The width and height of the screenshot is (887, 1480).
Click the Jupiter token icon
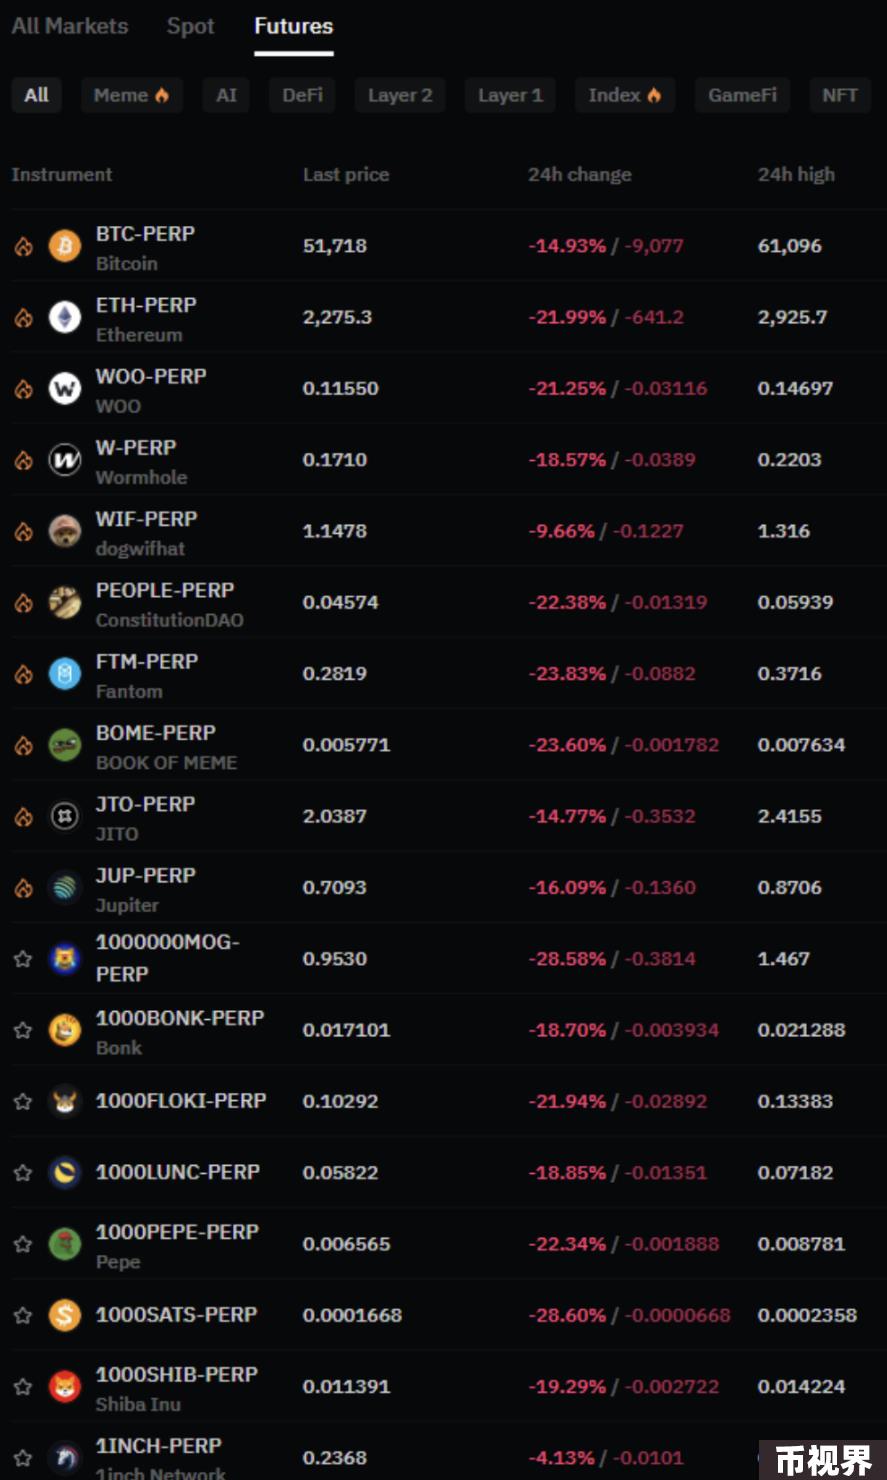[65, 888]
